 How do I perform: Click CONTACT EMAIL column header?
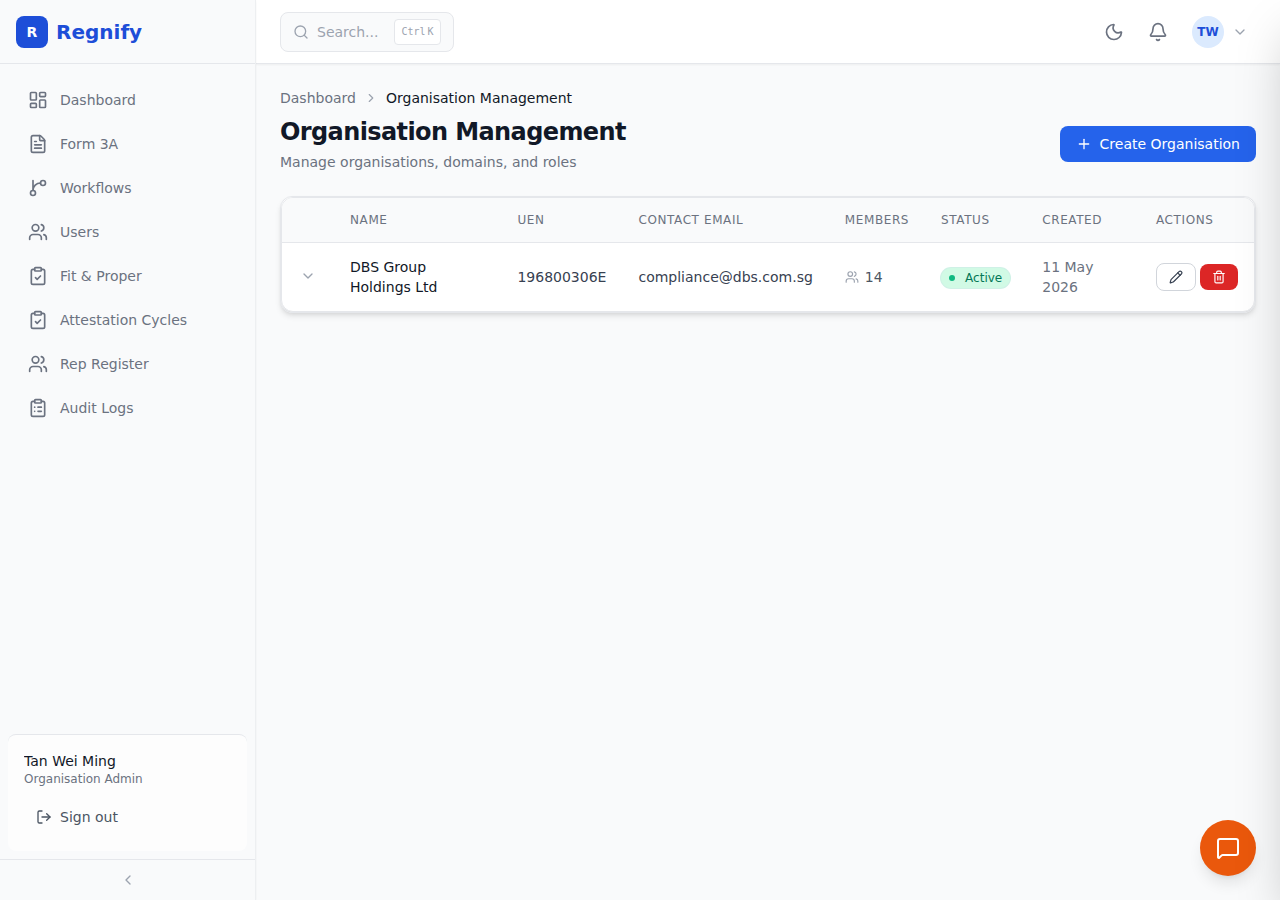coord(691,220)
